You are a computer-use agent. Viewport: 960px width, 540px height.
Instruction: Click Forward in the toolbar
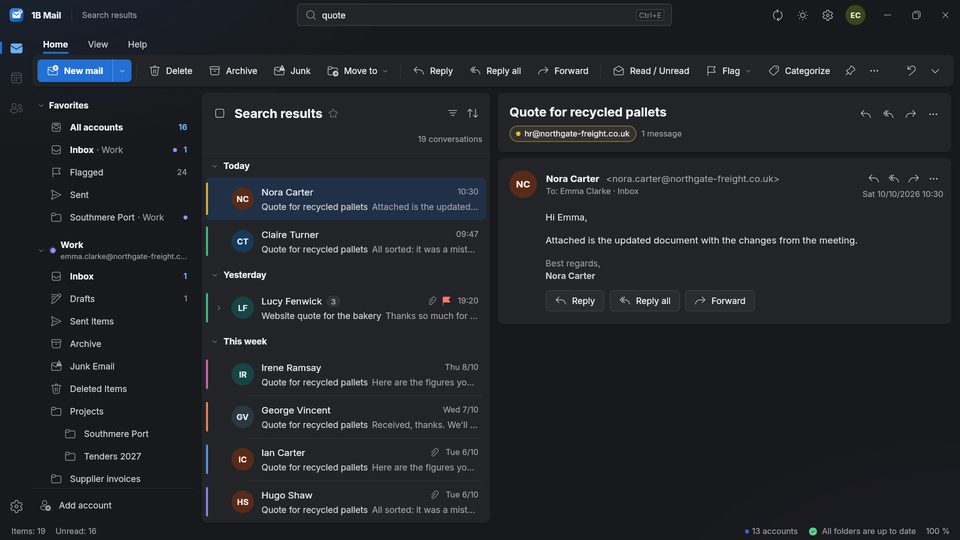(563, 71)
